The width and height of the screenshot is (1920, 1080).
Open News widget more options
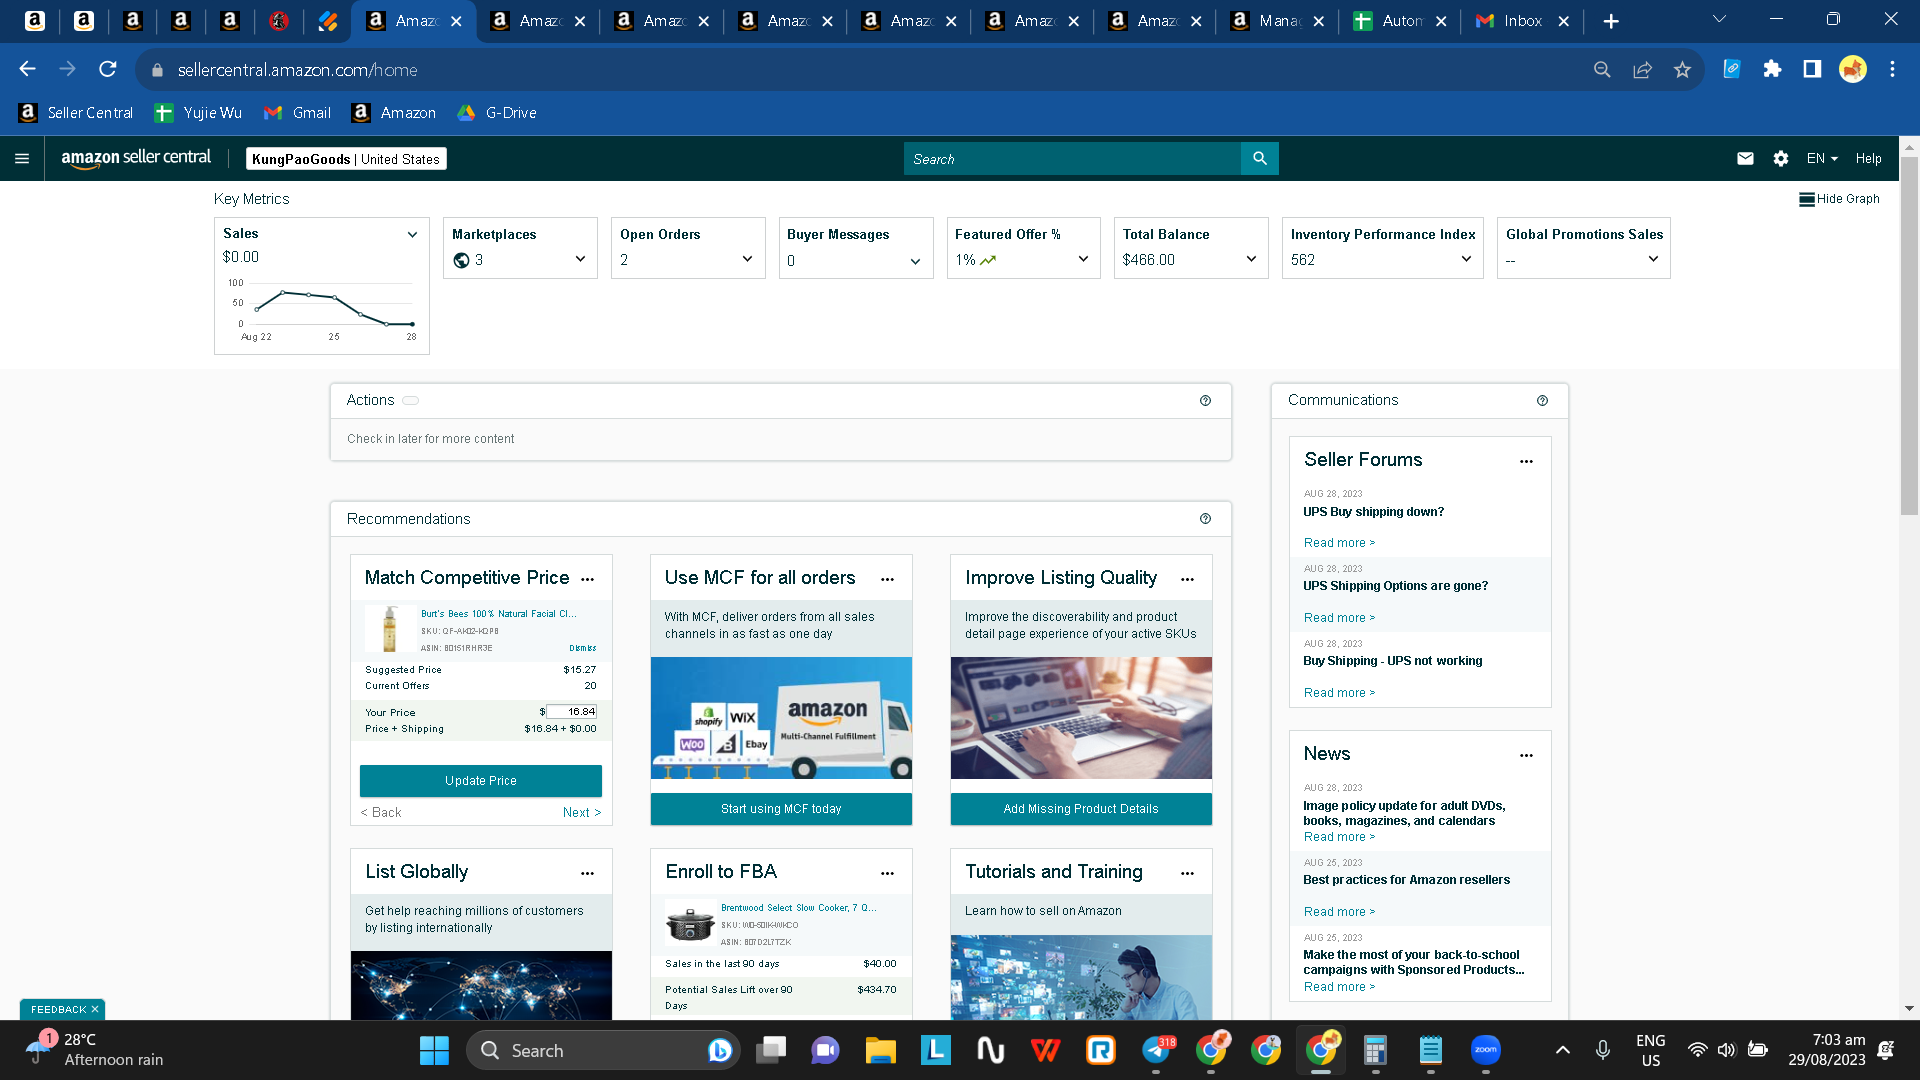[1527, 755]
